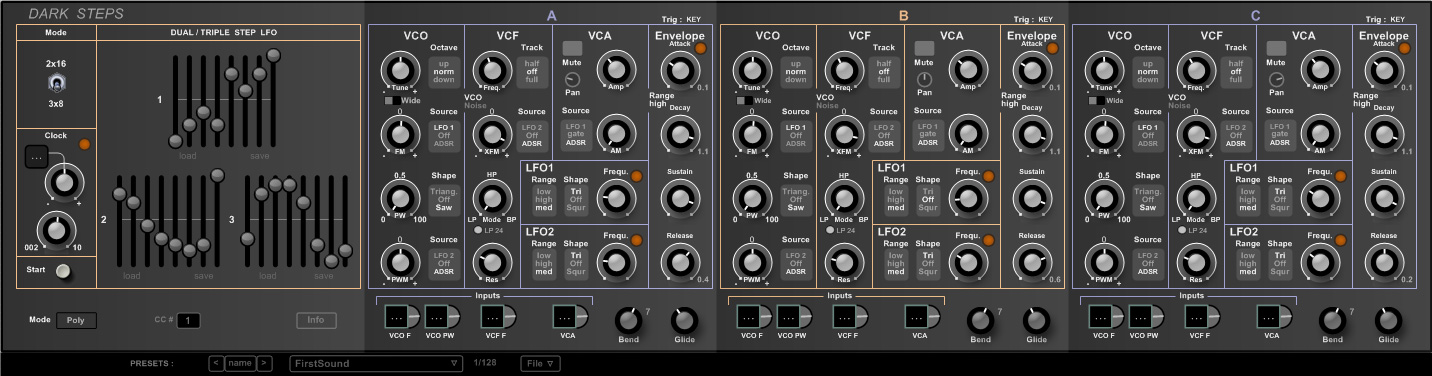
Task: Click 'save' under step LFO 1
Action: (x=259, y=155)
